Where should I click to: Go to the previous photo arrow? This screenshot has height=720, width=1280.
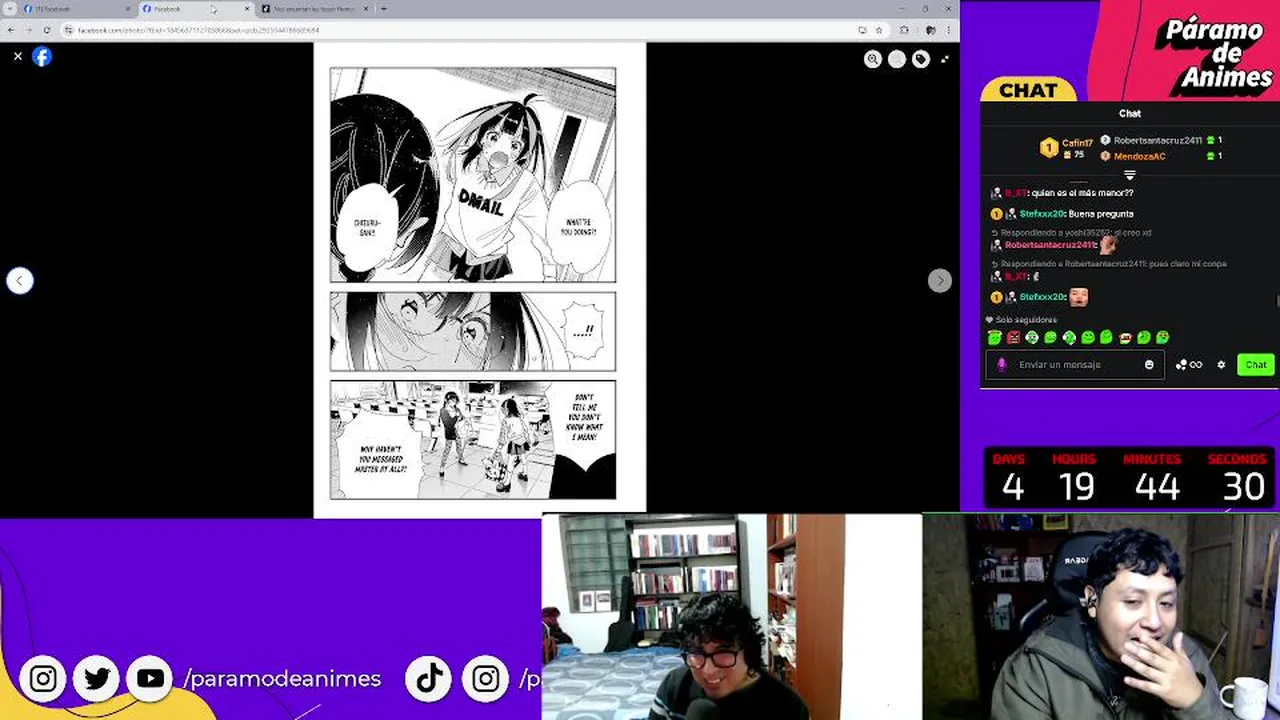point(20,281)
